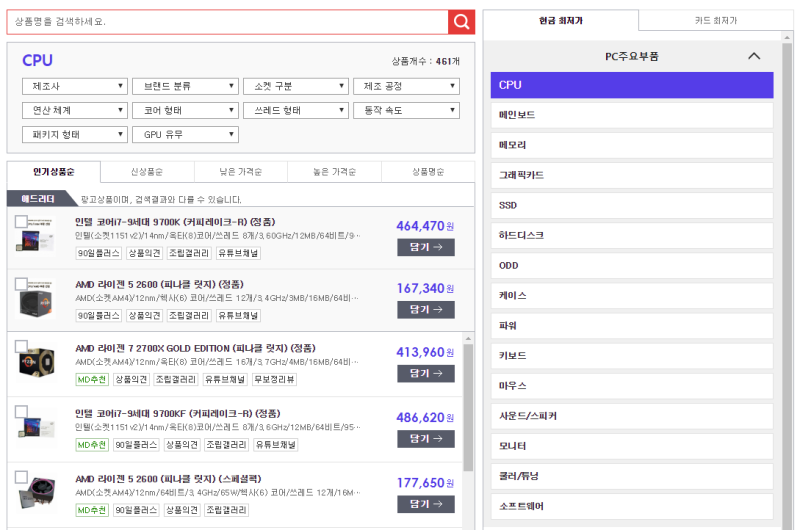The height and width of the screenshot is (530, 800).
Task: Add the 167,340원 item with 담기
Action: (426, 310)
